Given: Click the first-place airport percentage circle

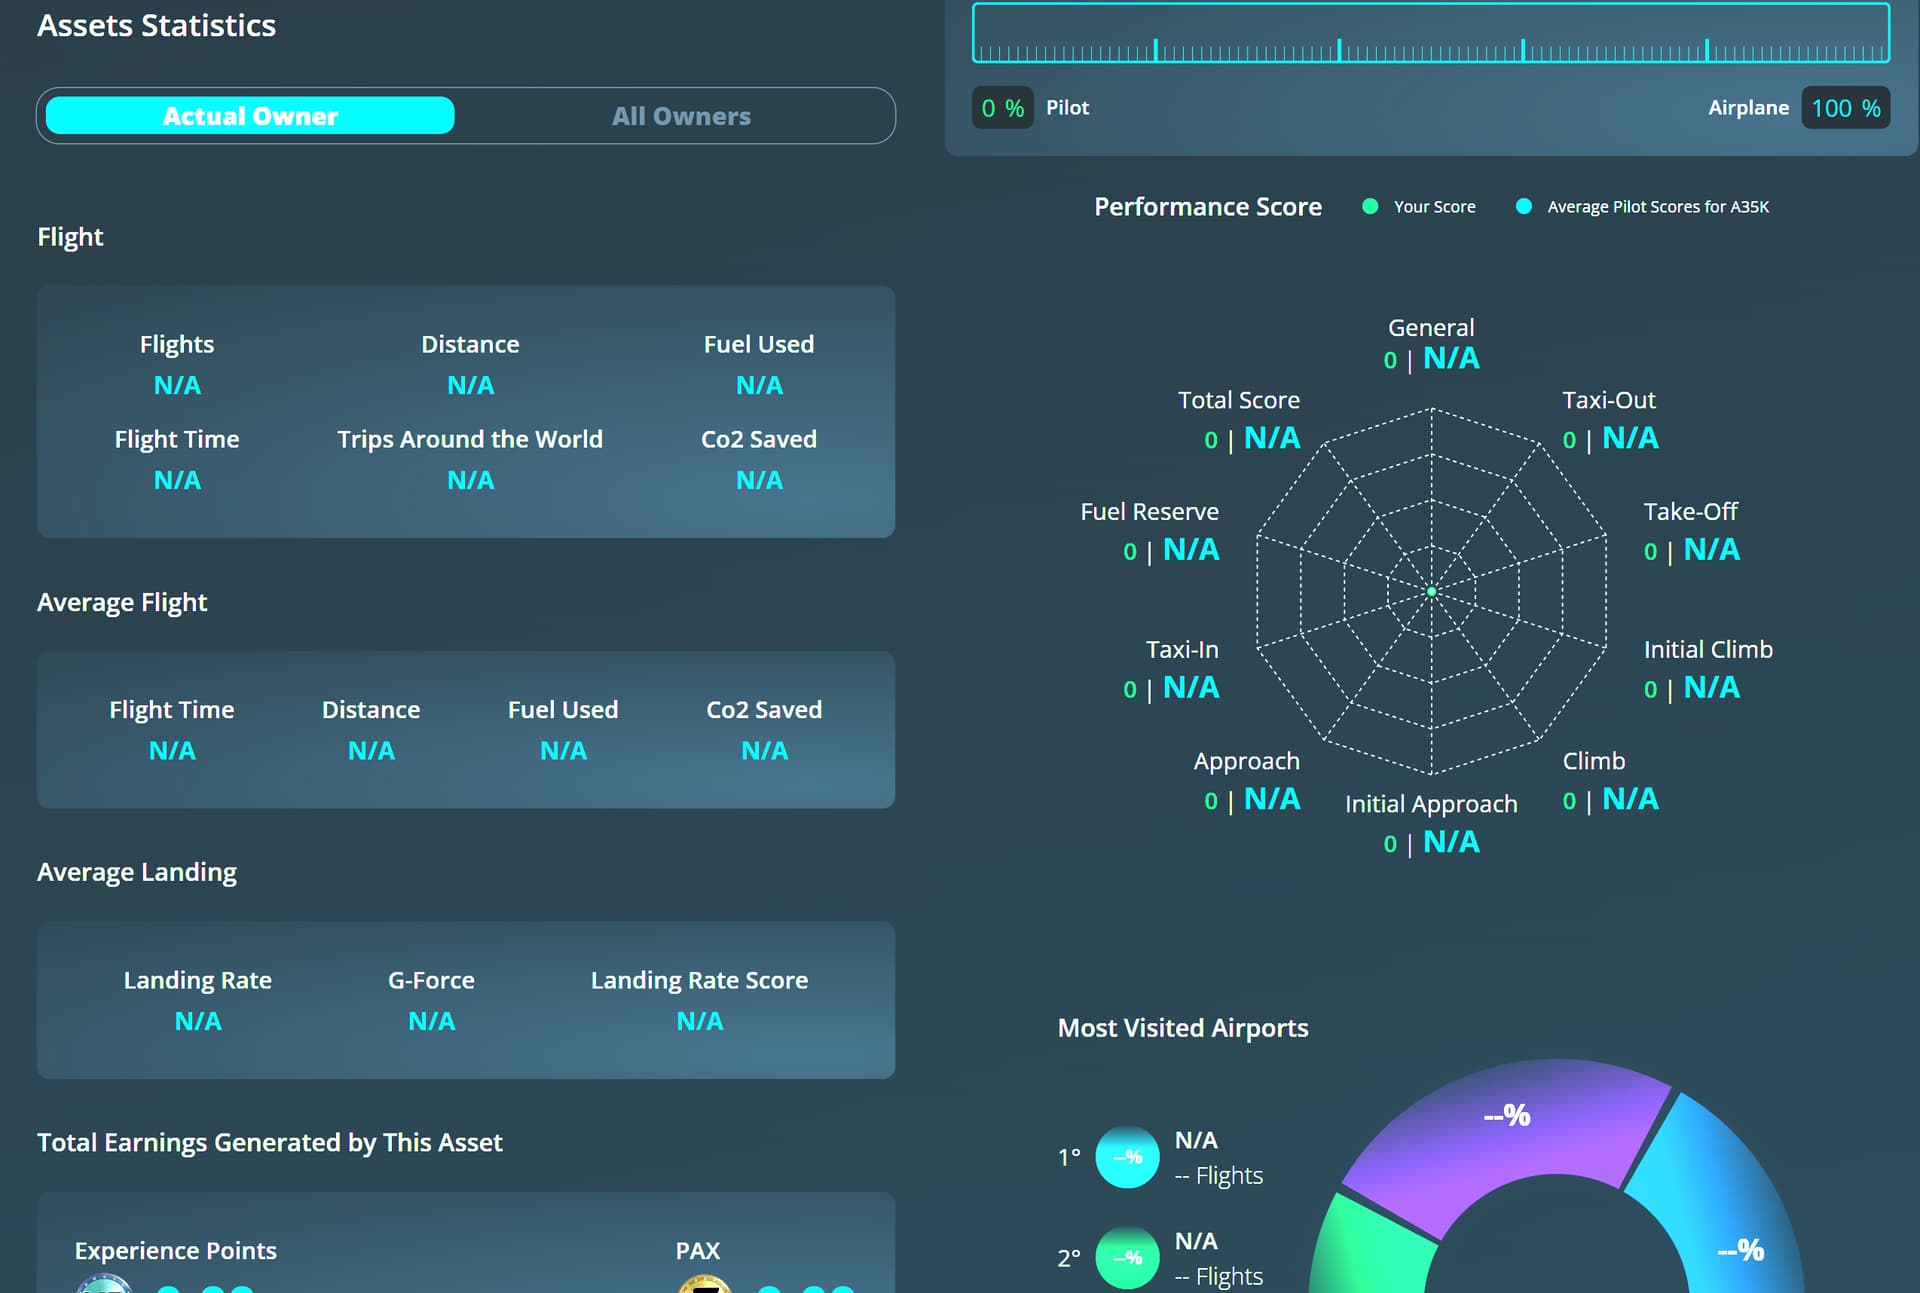Looking at the screenshot, I should [x=1127, y=1157].
